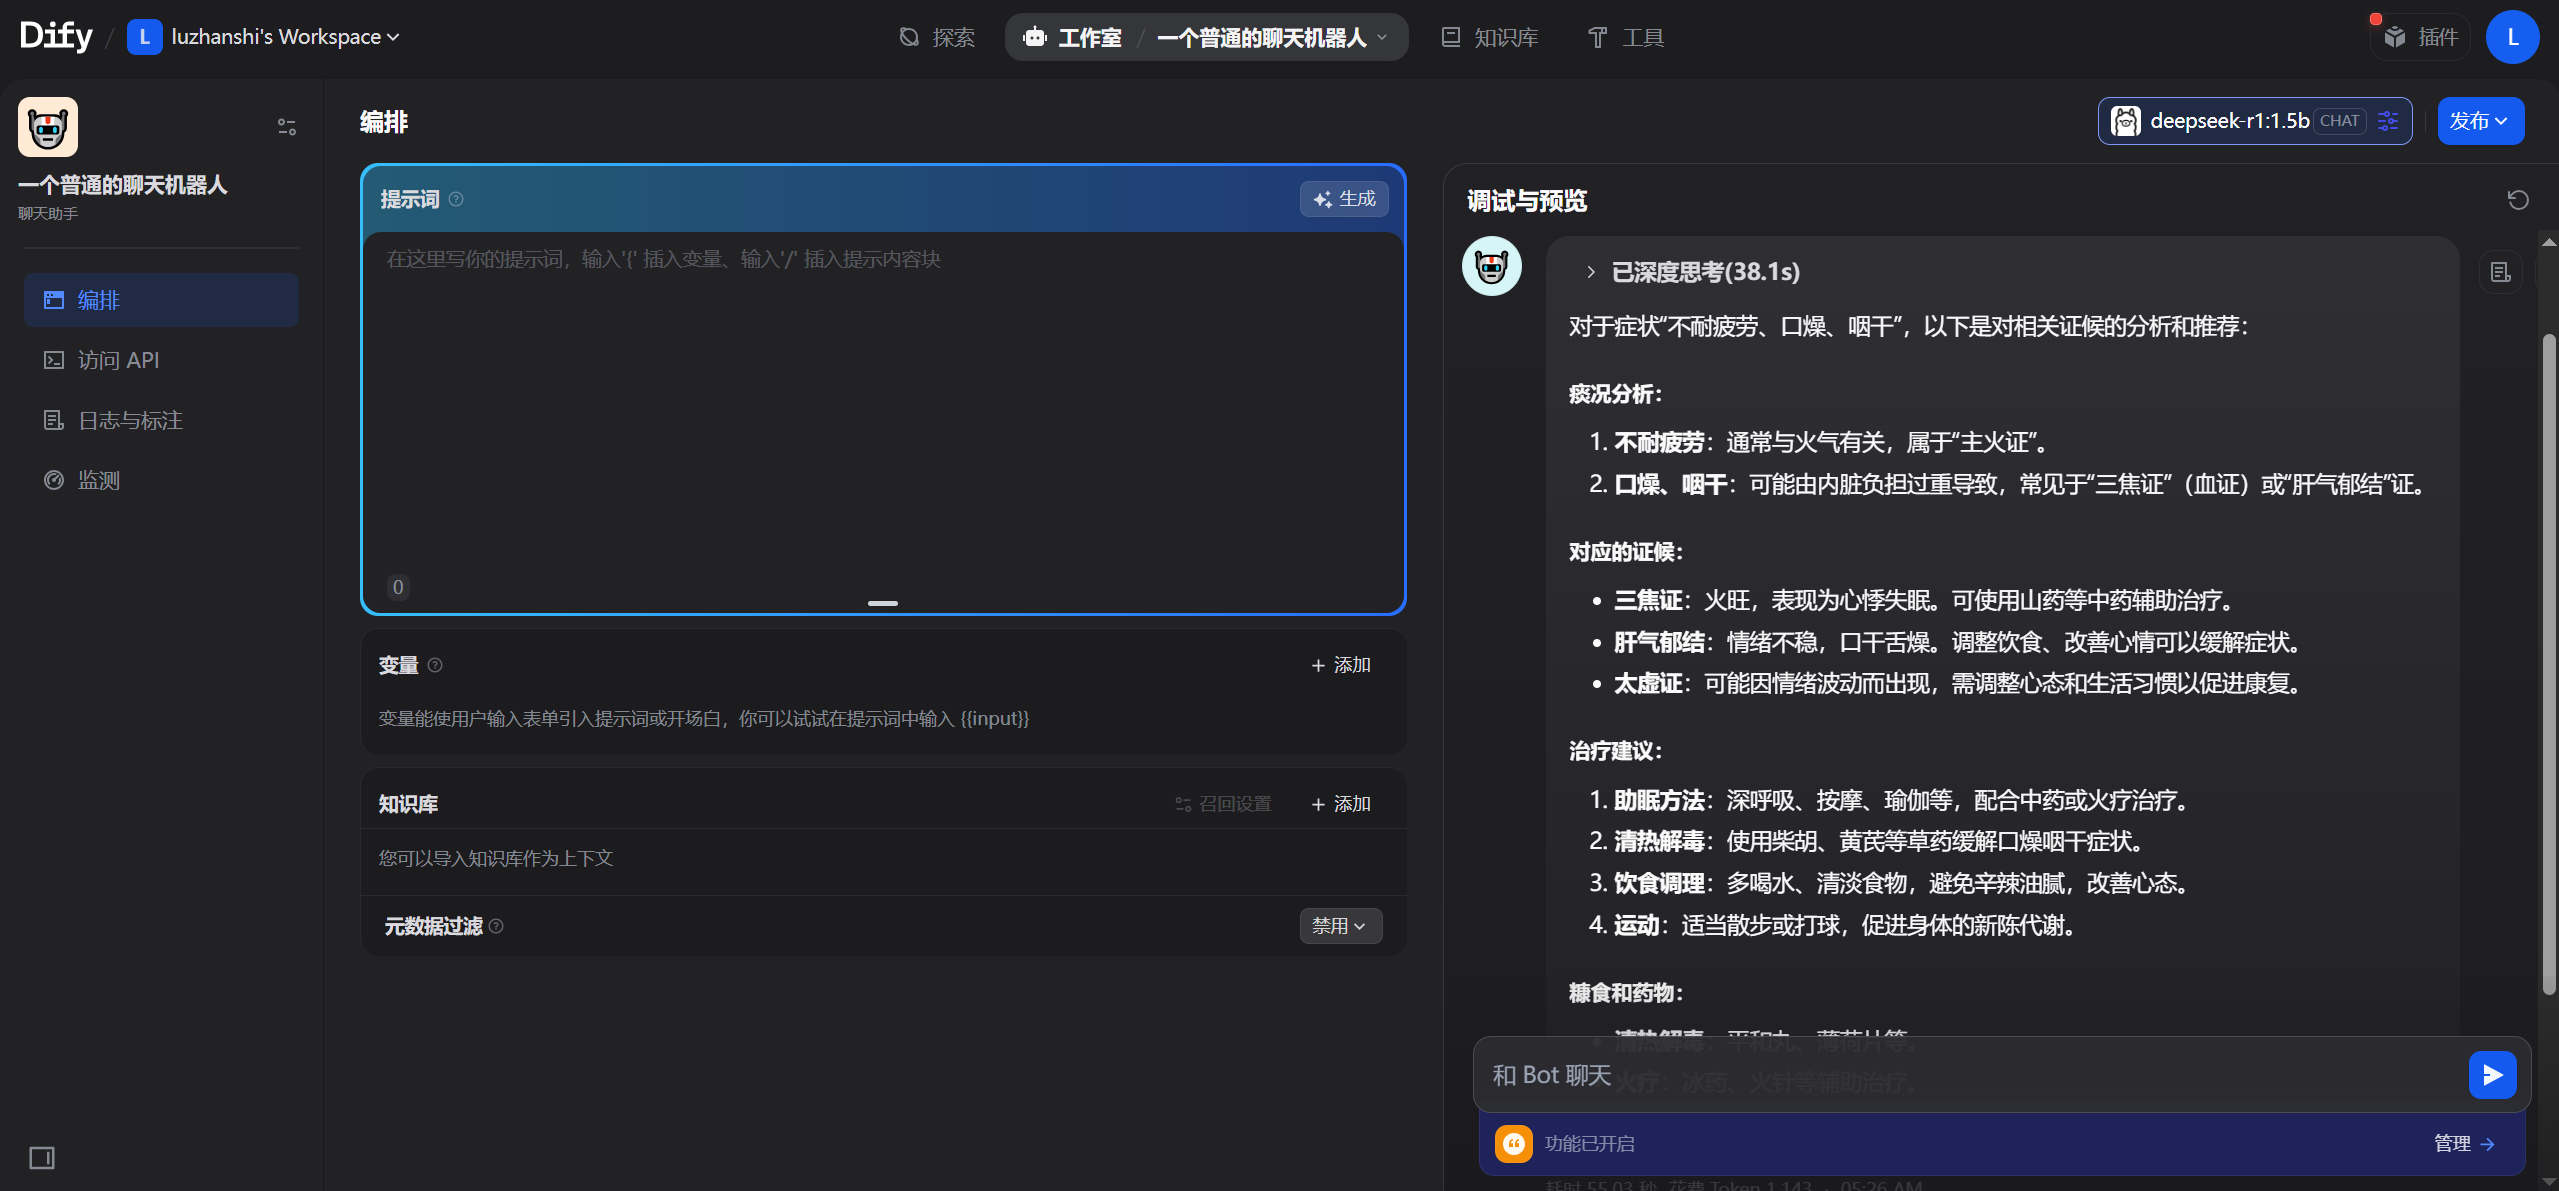
Task: Click 生成 to auto-generate prompt
Action: pyautogui.click(x=1344, y=199)
